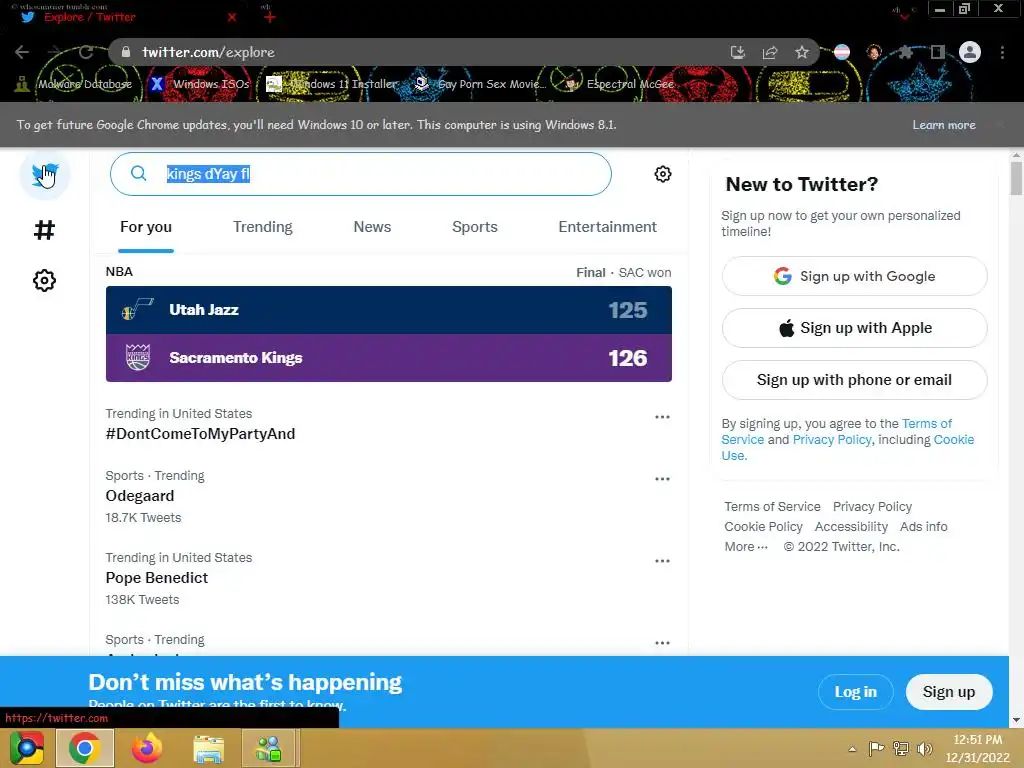The width and height of the screenshot is (1024, 768).
Task: Open the Ads info footer link
Action: click(923, 526)
